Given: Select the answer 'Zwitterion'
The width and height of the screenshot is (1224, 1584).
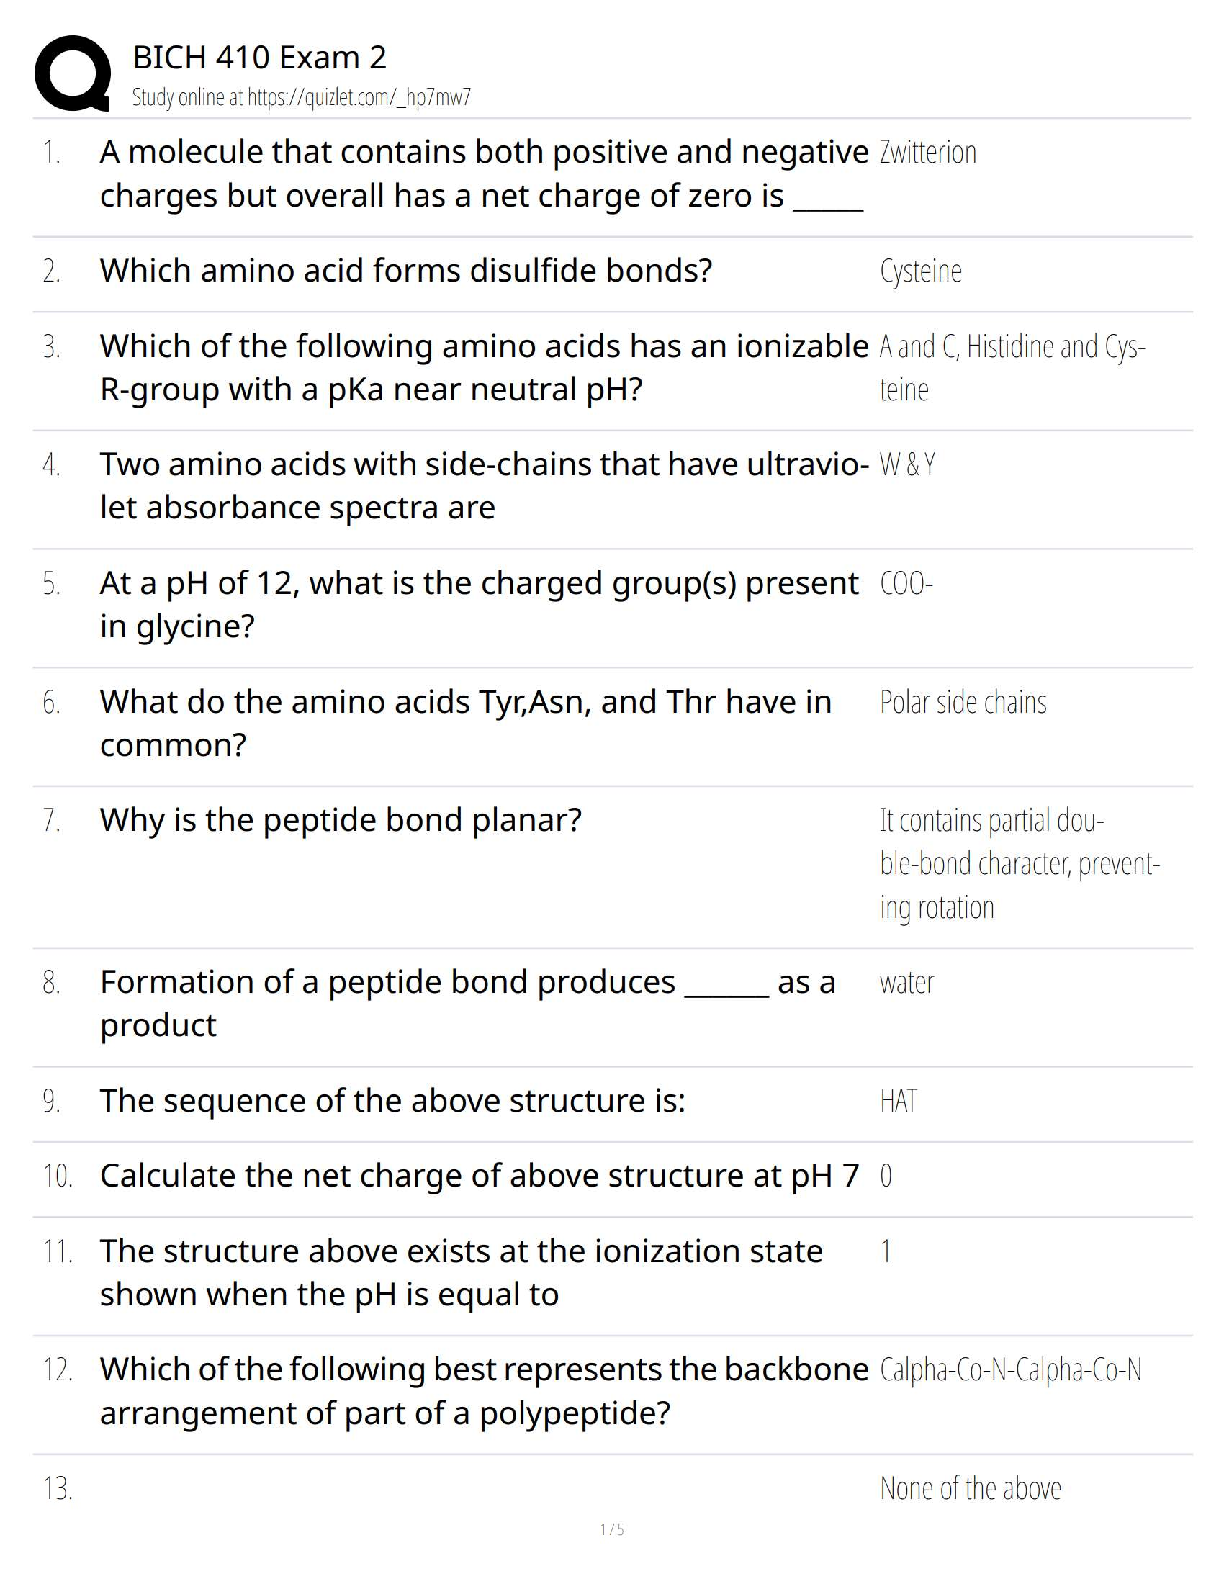Looking at the screenshot, I should coord(928,153).
